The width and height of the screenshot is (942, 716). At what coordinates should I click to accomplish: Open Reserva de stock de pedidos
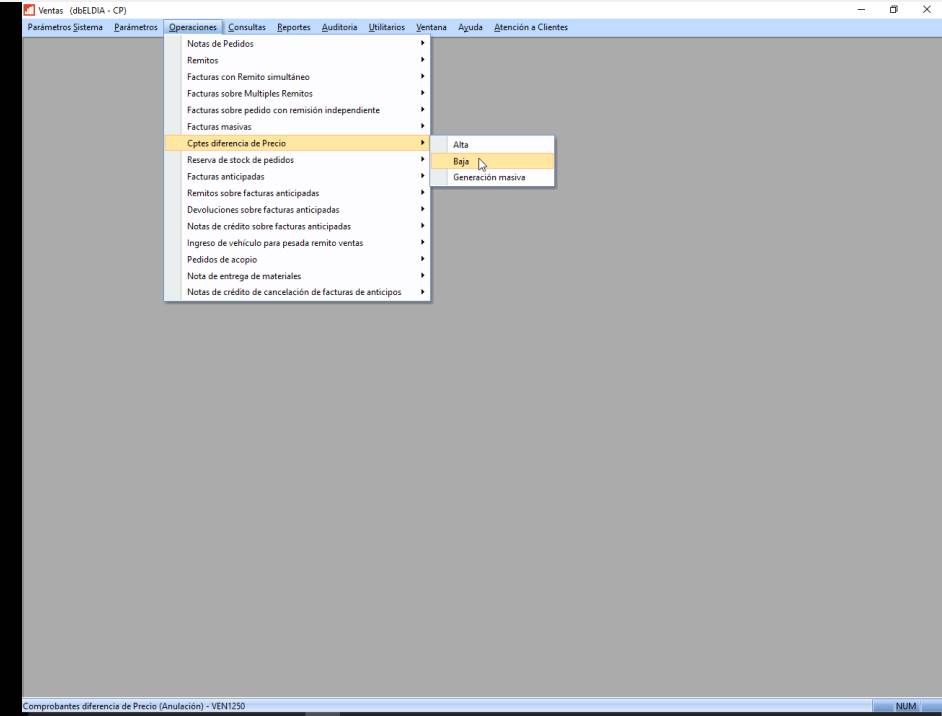[x=240, y=160]
